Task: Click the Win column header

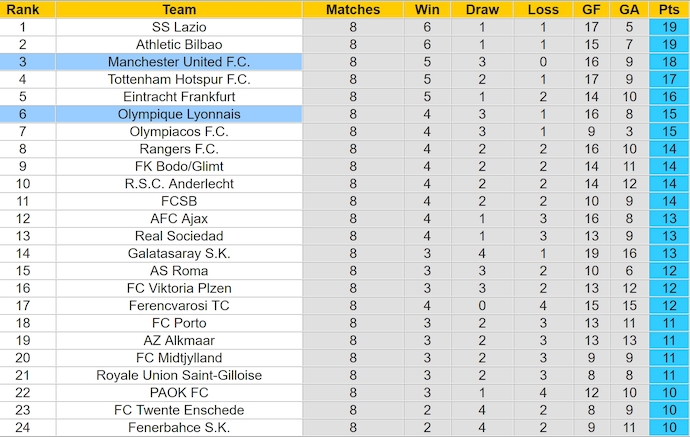Action: coord(424,9)
